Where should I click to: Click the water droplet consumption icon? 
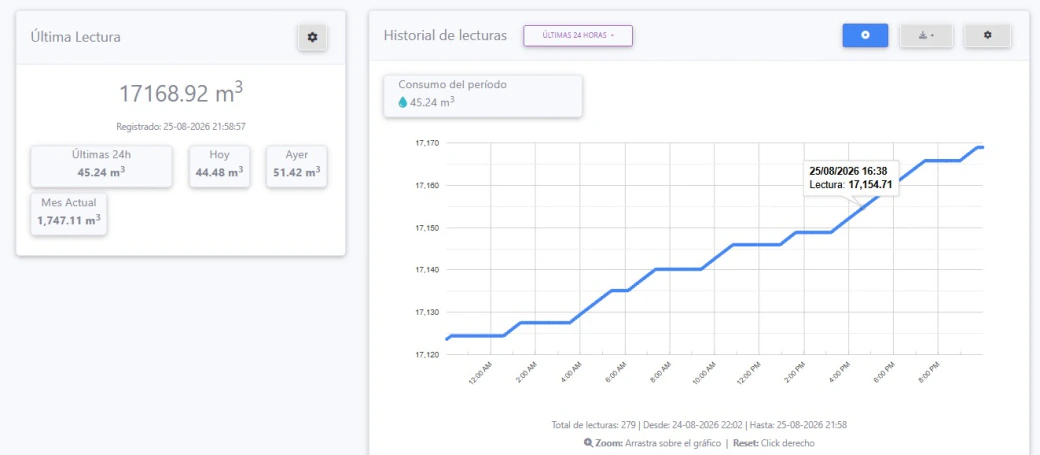click(402, 102)
